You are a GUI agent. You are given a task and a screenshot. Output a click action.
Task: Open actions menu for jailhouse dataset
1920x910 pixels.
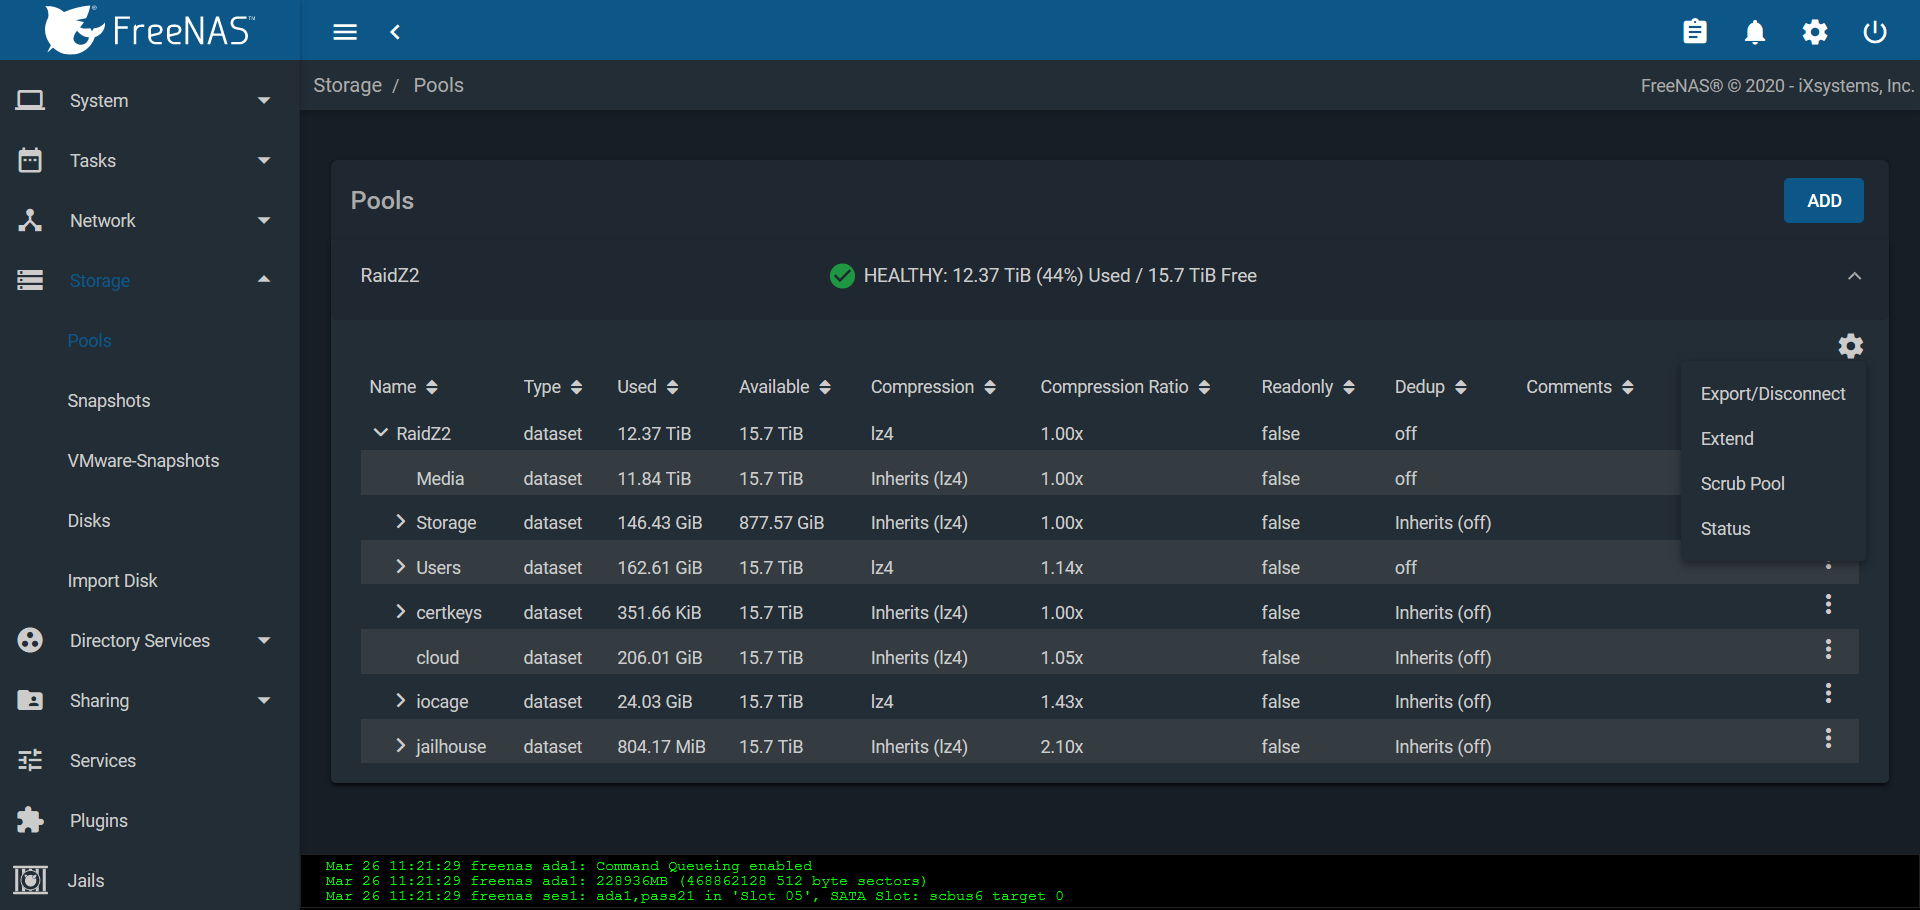(1828, 738)
